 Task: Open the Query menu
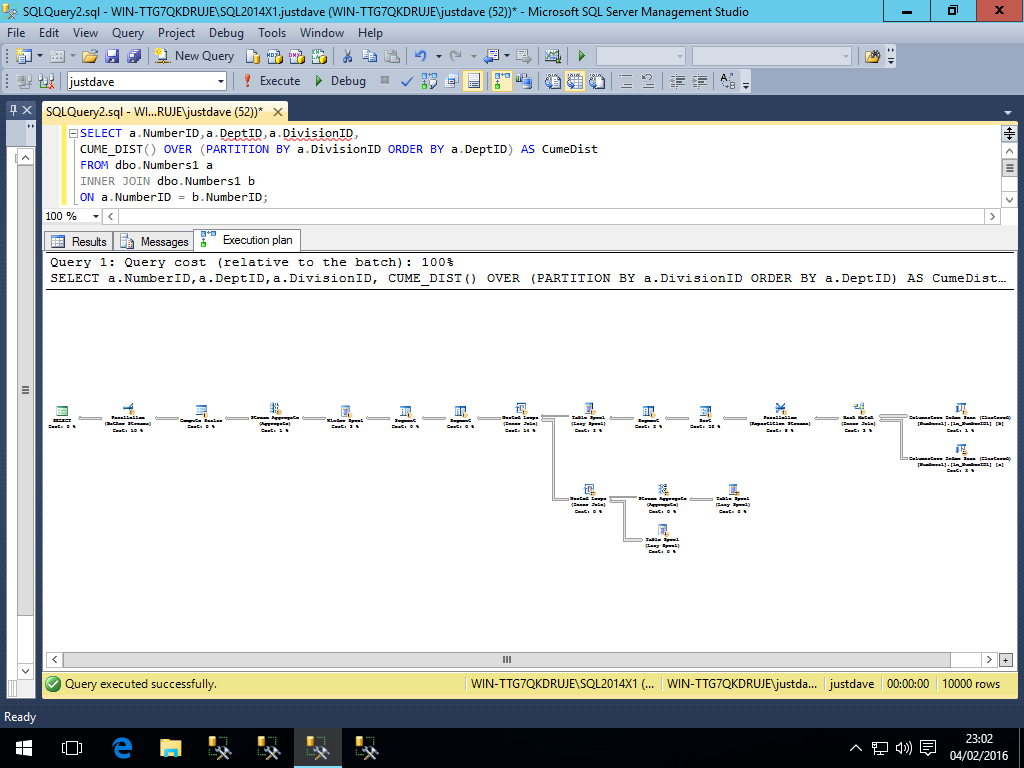128,33
